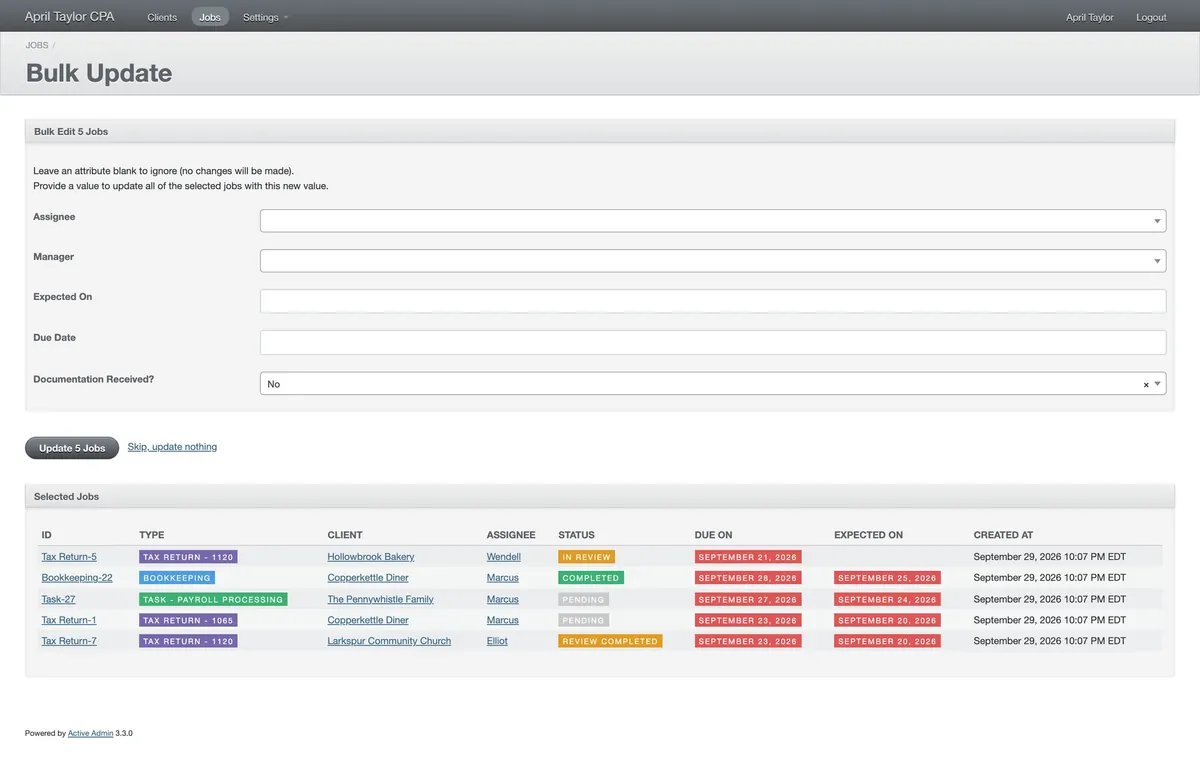This screenshot has width=1200, height=775.
Task: Click the JOBS breadcrumb link
Action: pos(37,45)
